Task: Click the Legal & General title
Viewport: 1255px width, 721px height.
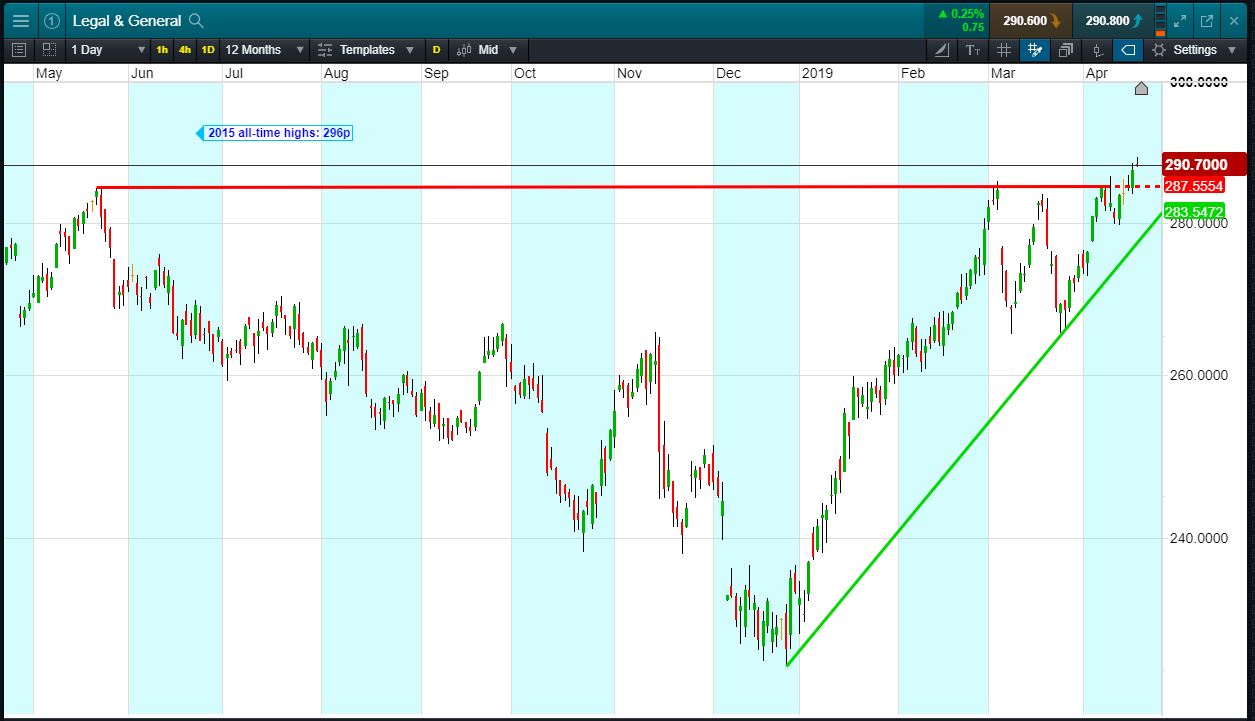Action: click(127, 20)
